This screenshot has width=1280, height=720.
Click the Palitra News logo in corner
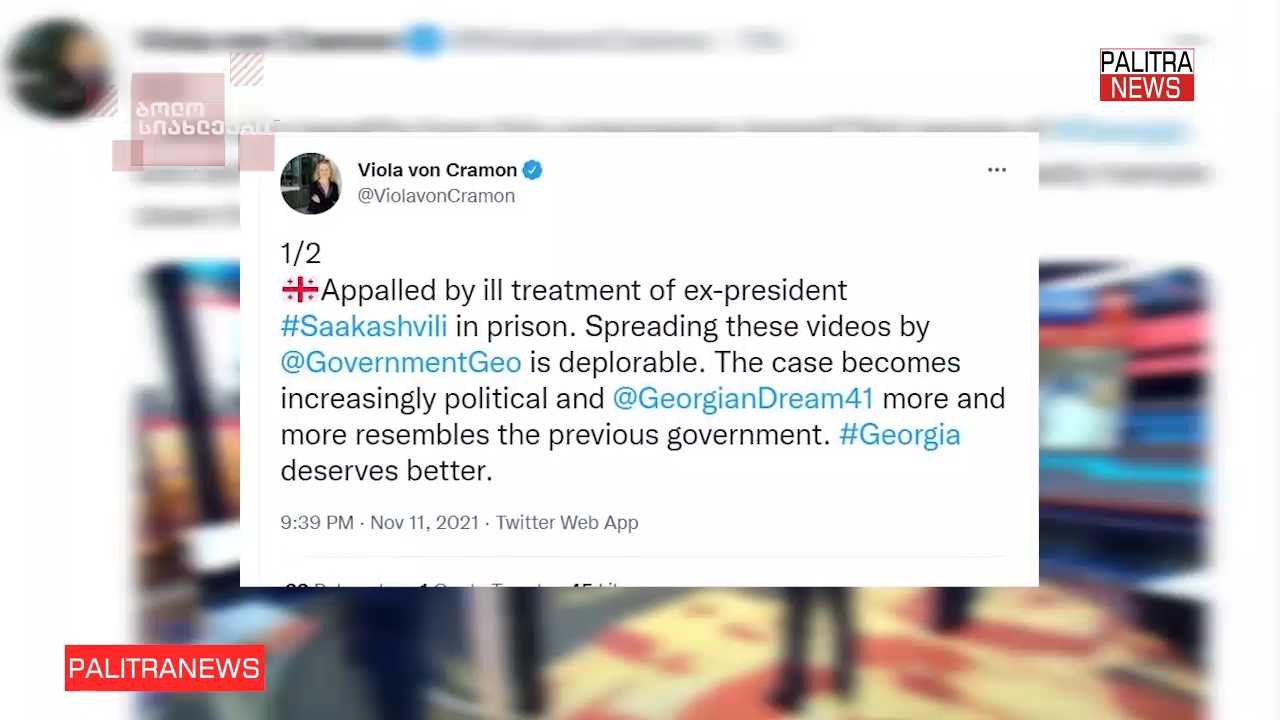coord(1147,75)
